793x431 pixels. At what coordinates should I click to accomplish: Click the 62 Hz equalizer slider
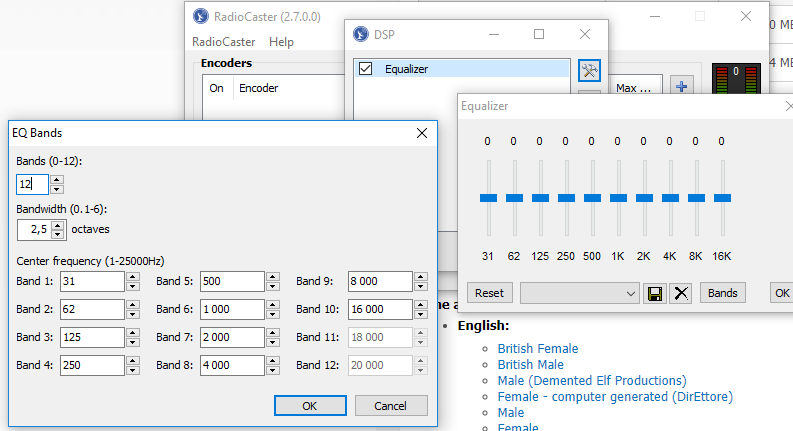click(x=514, y=198)
